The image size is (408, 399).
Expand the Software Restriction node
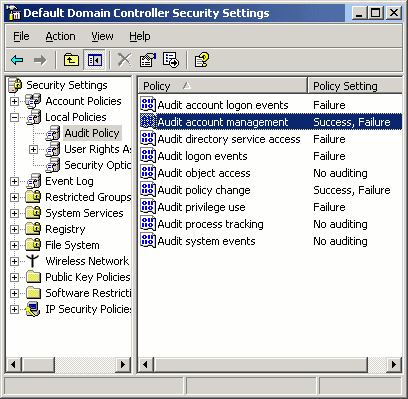pos(14,293)
